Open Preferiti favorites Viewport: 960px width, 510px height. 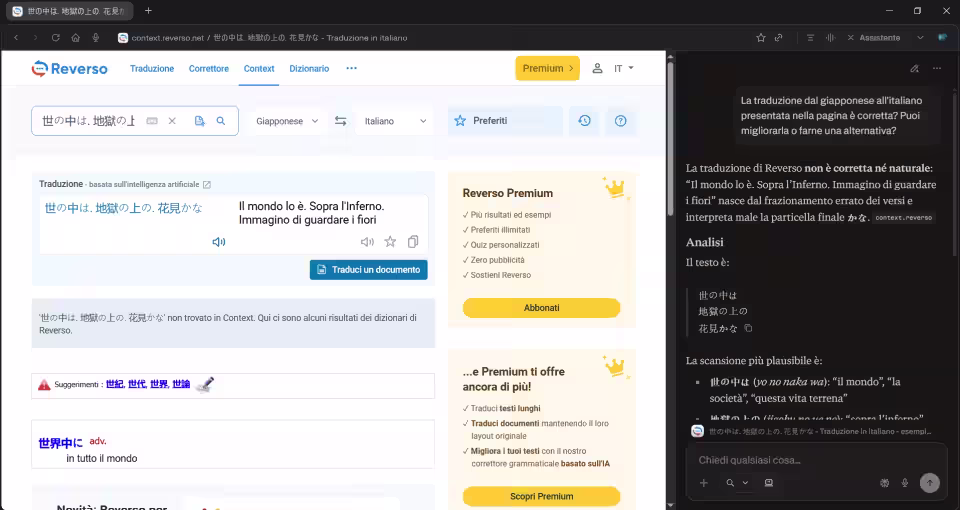coord(506,121)
